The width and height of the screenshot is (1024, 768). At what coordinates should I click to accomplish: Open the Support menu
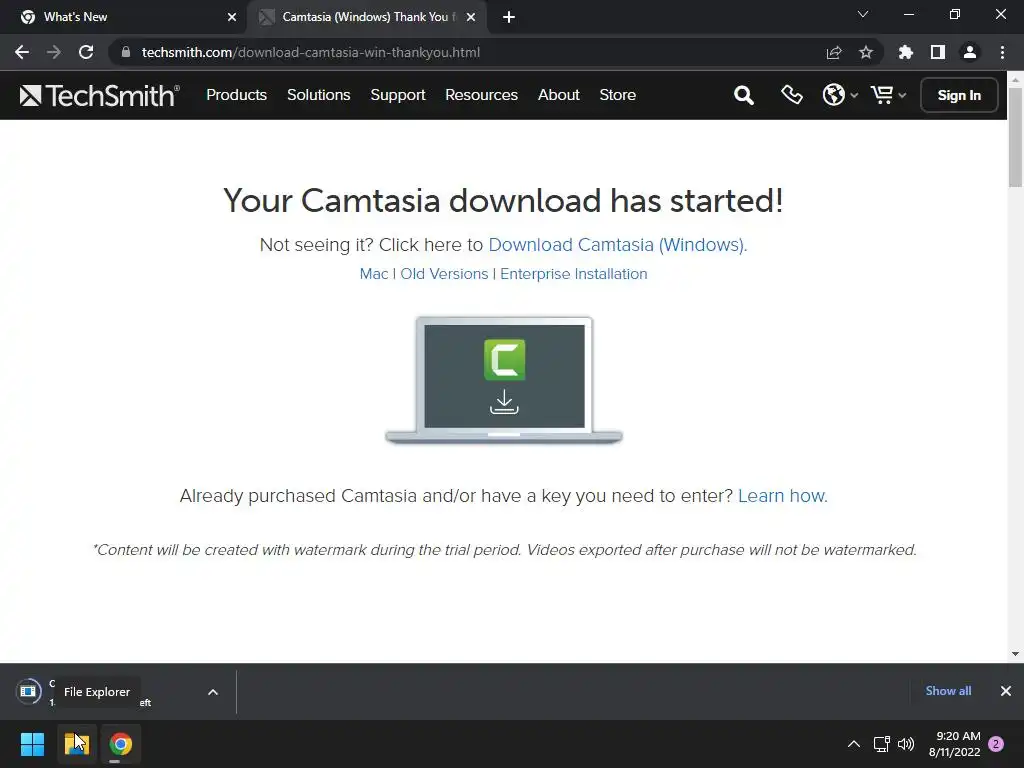pos(398,95)
